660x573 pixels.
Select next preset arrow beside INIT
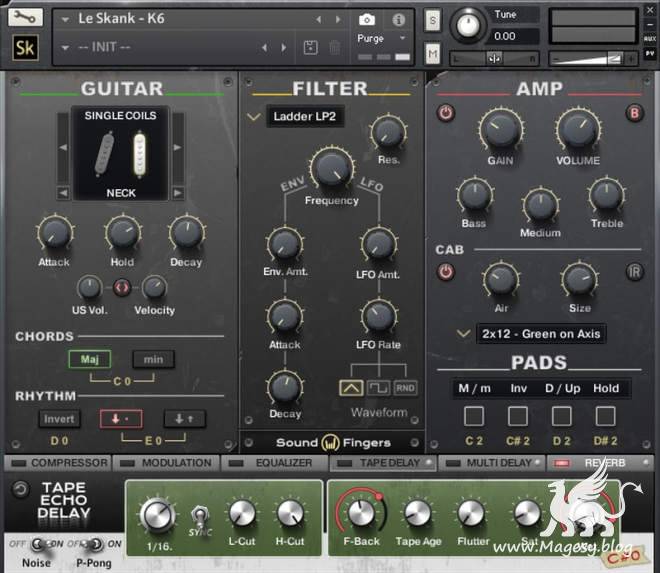point(284,48)
